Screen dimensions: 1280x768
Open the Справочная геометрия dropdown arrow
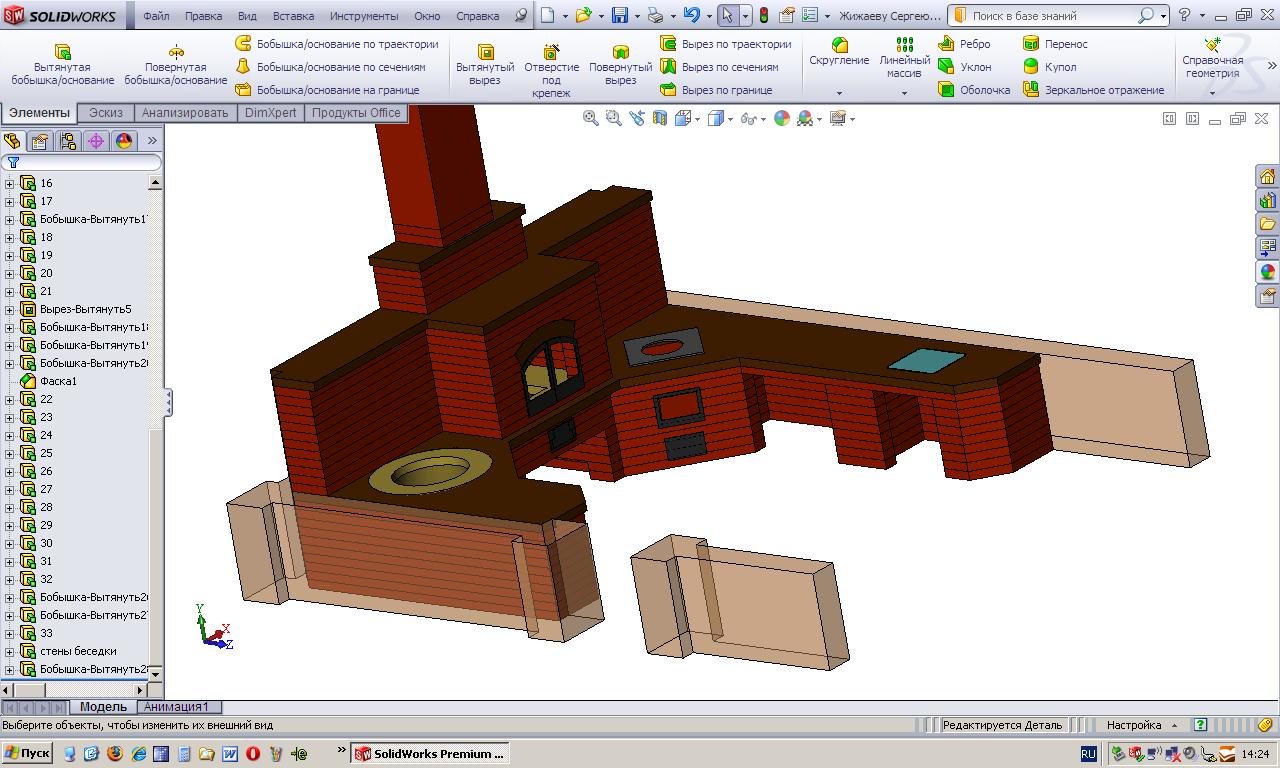(1212, 93)
